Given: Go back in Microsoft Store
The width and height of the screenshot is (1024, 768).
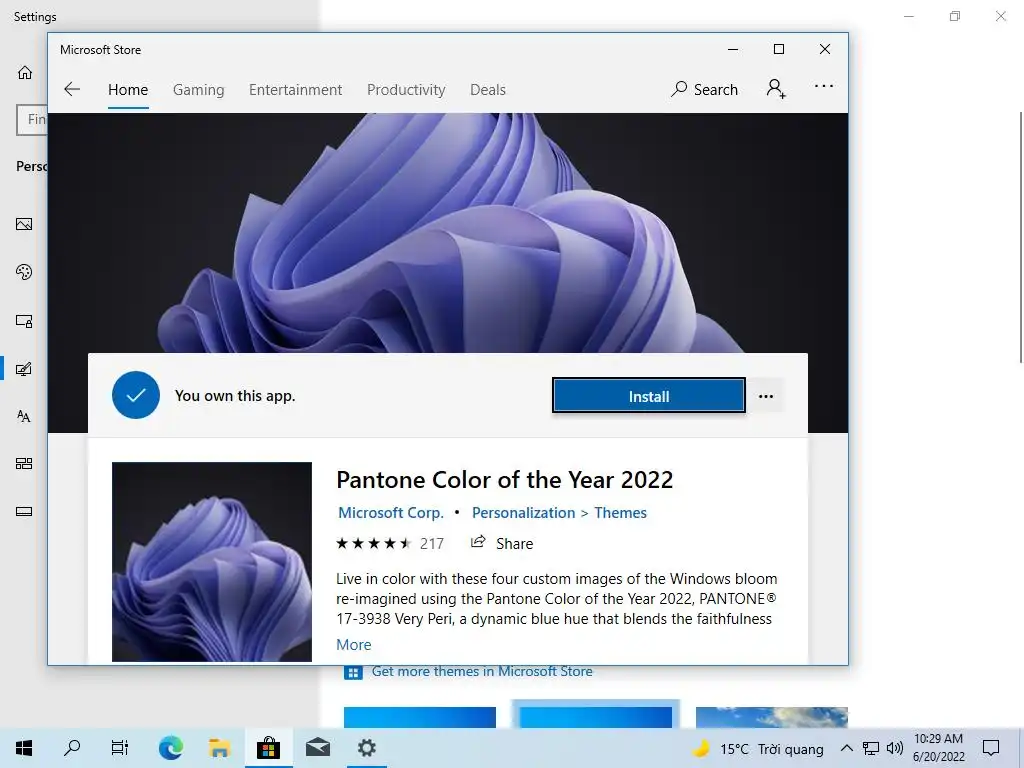Looking at the screenshot, I should [72, 89].
